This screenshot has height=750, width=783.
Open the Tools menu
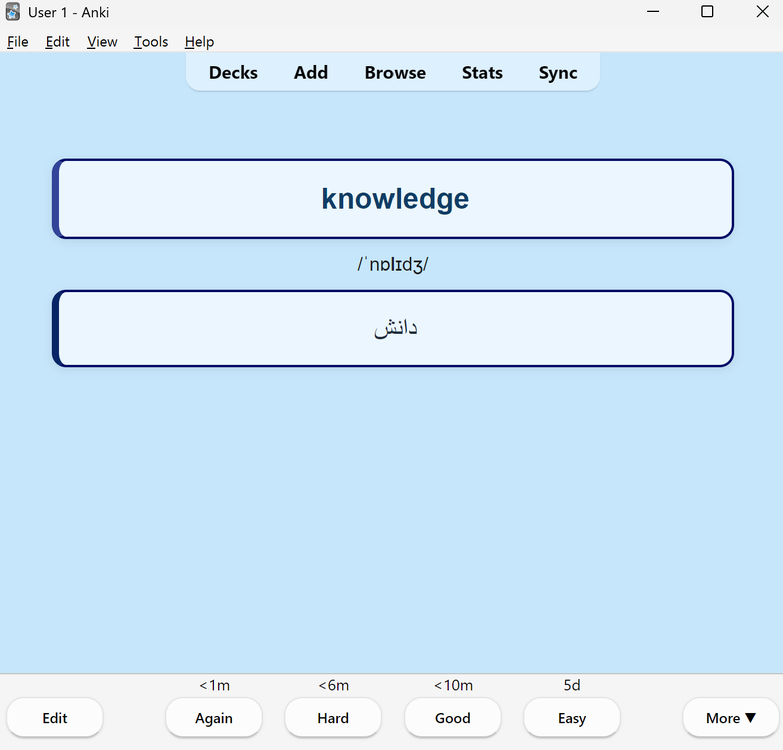point(151,42)
